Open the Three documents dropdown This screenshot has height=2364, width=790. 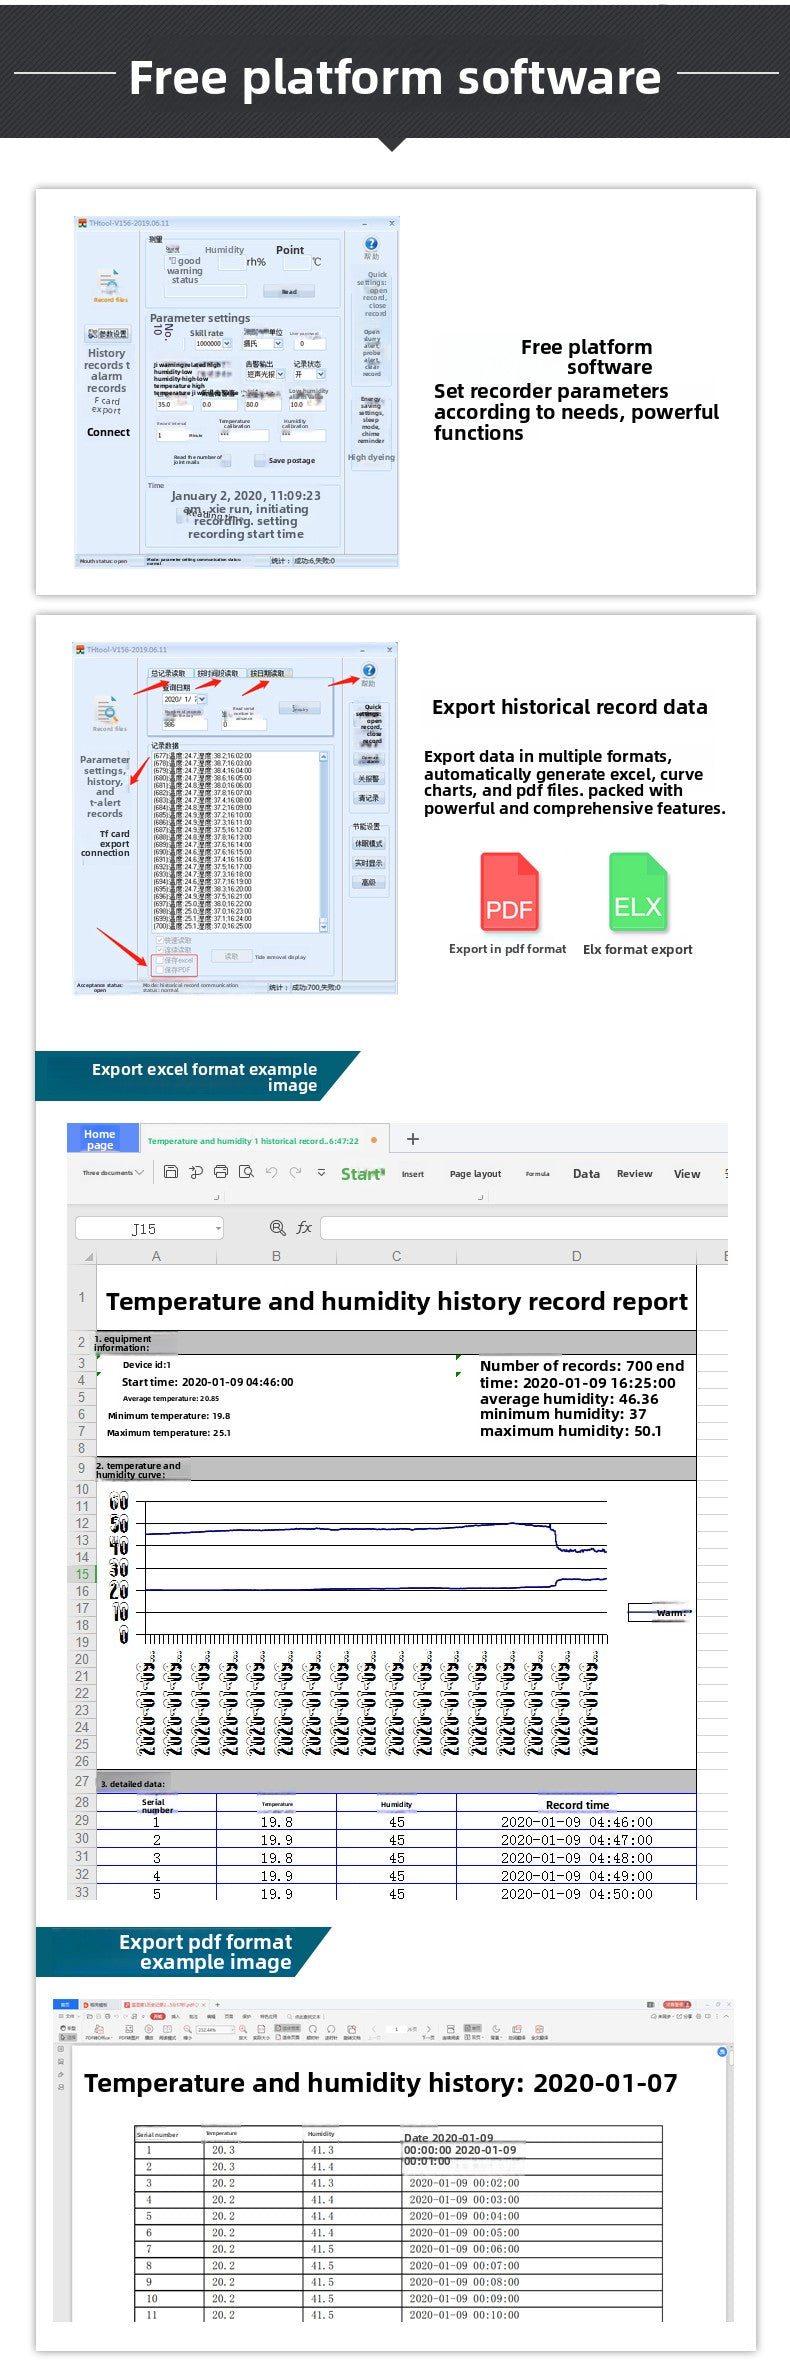(113, 1172)
